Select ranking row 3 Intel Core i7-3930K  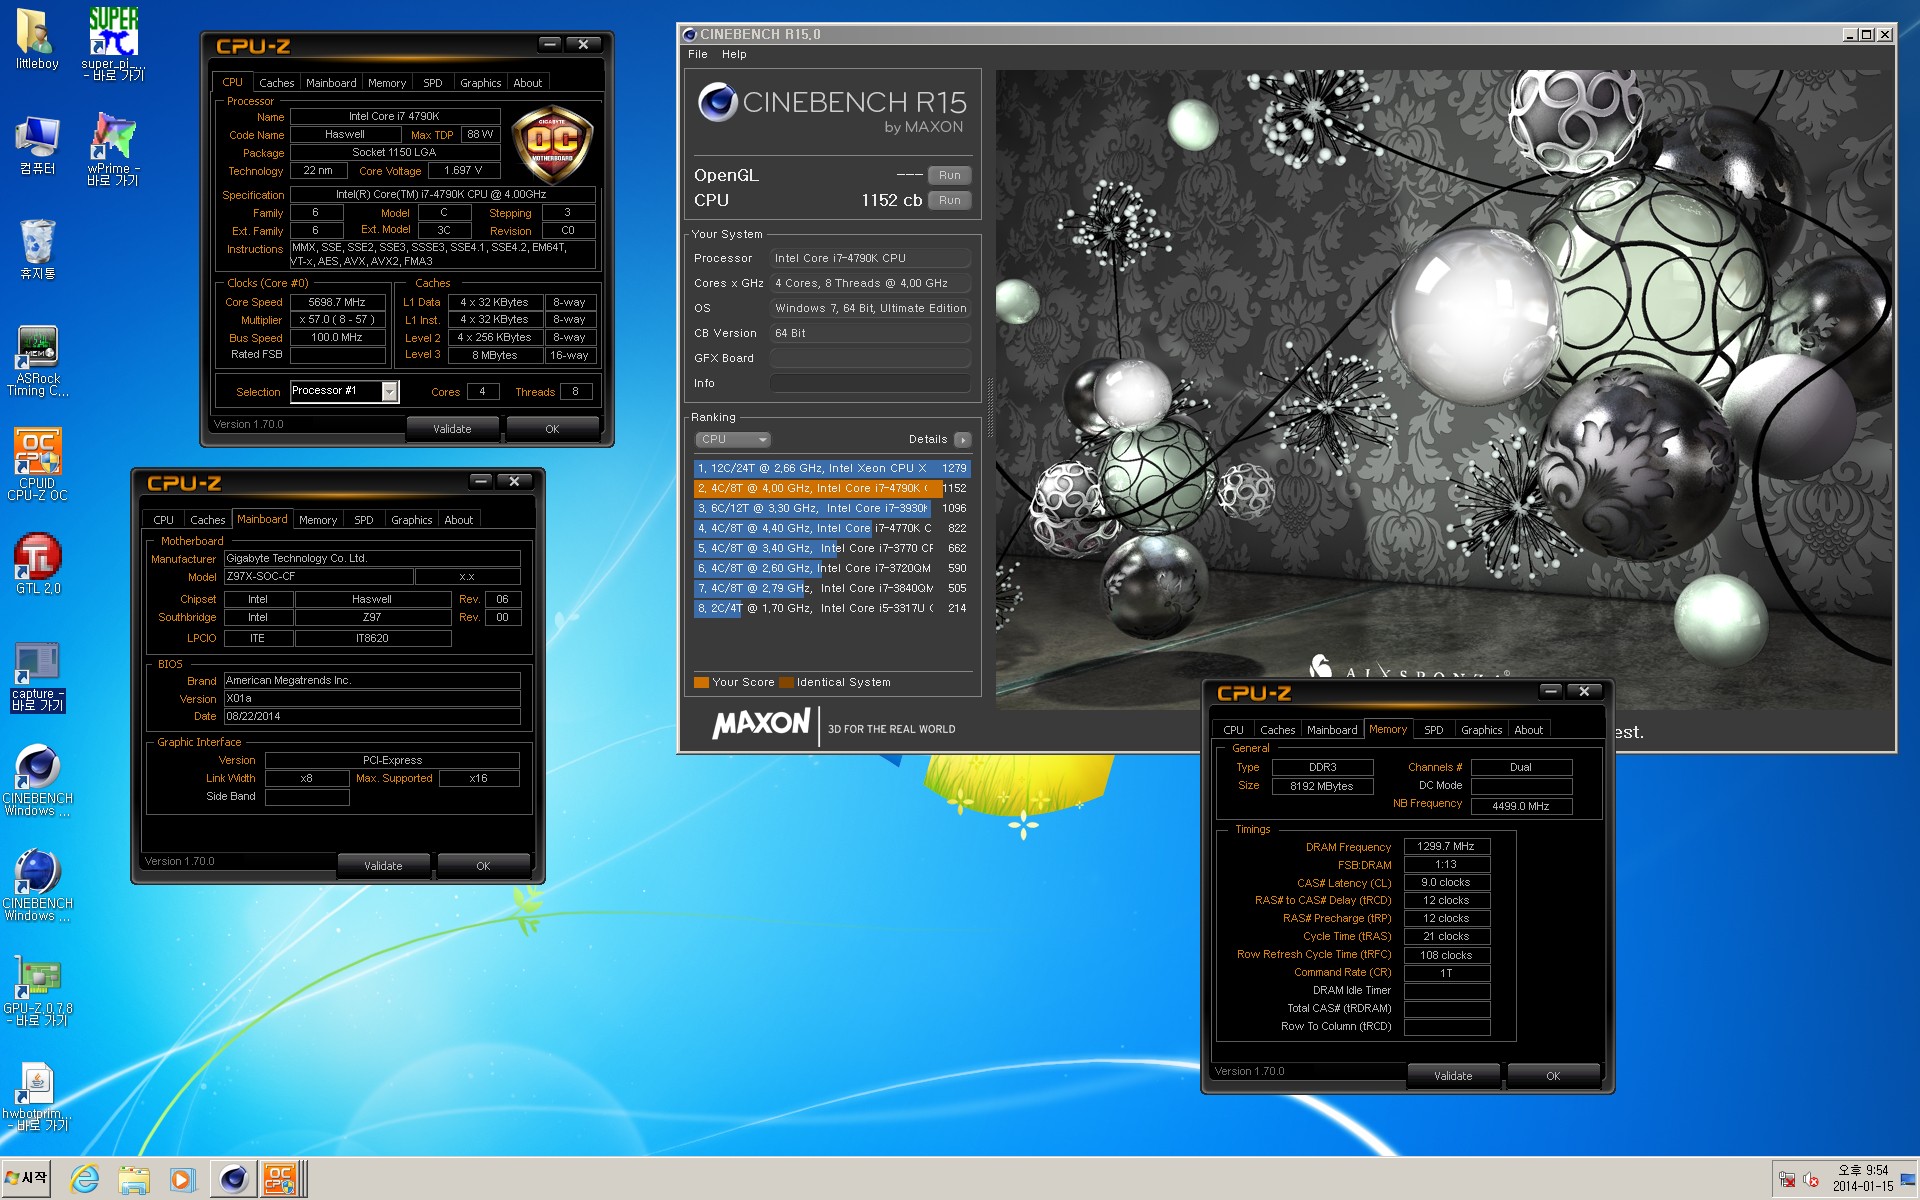832,508
